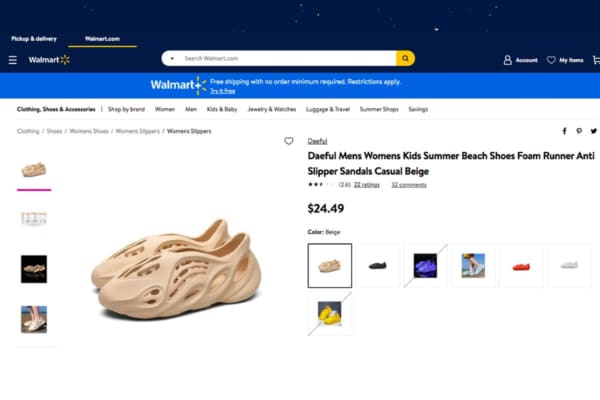Open the Women category menu
Viewport: 600px width, 400px height.
tap(165, 109)
